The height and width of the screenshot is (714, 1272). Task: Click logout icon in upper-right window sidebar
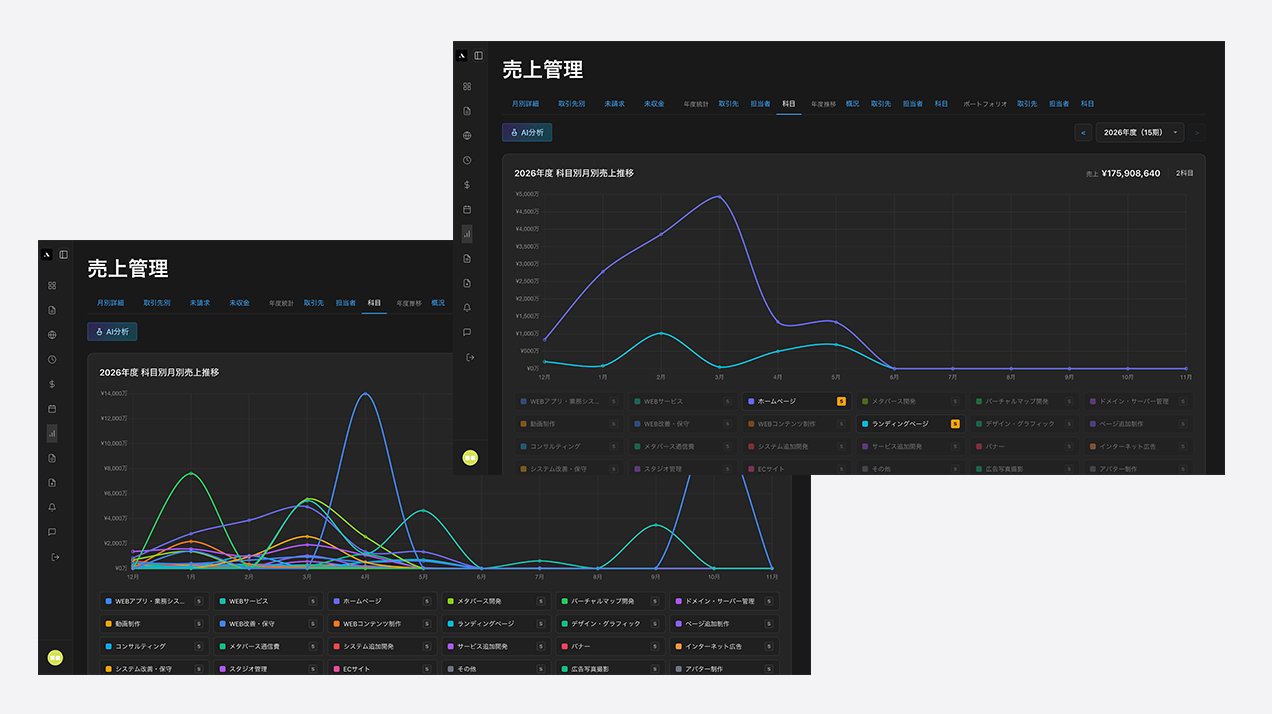(467, 357)
